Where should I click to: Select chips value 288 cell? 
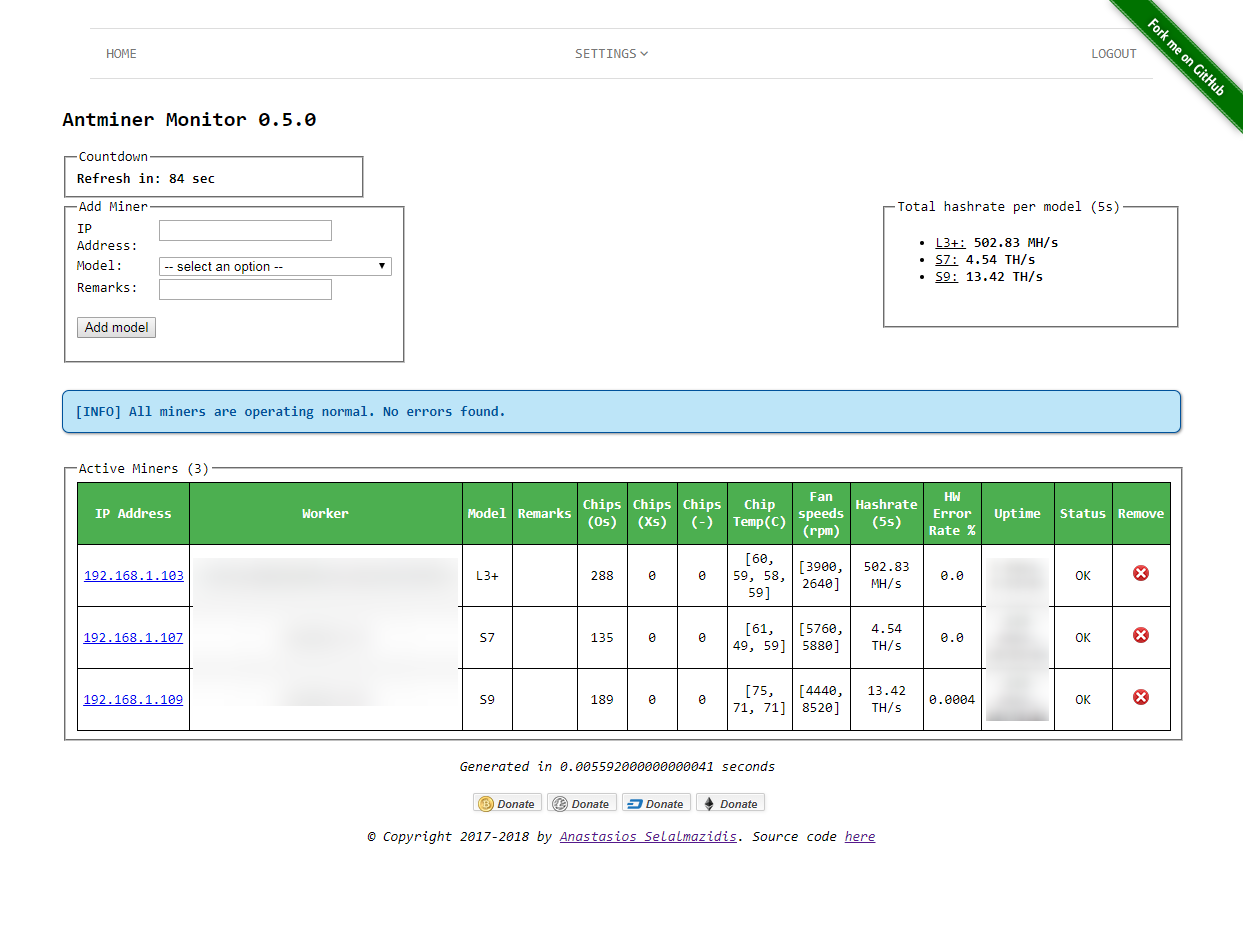pos(602,575)
